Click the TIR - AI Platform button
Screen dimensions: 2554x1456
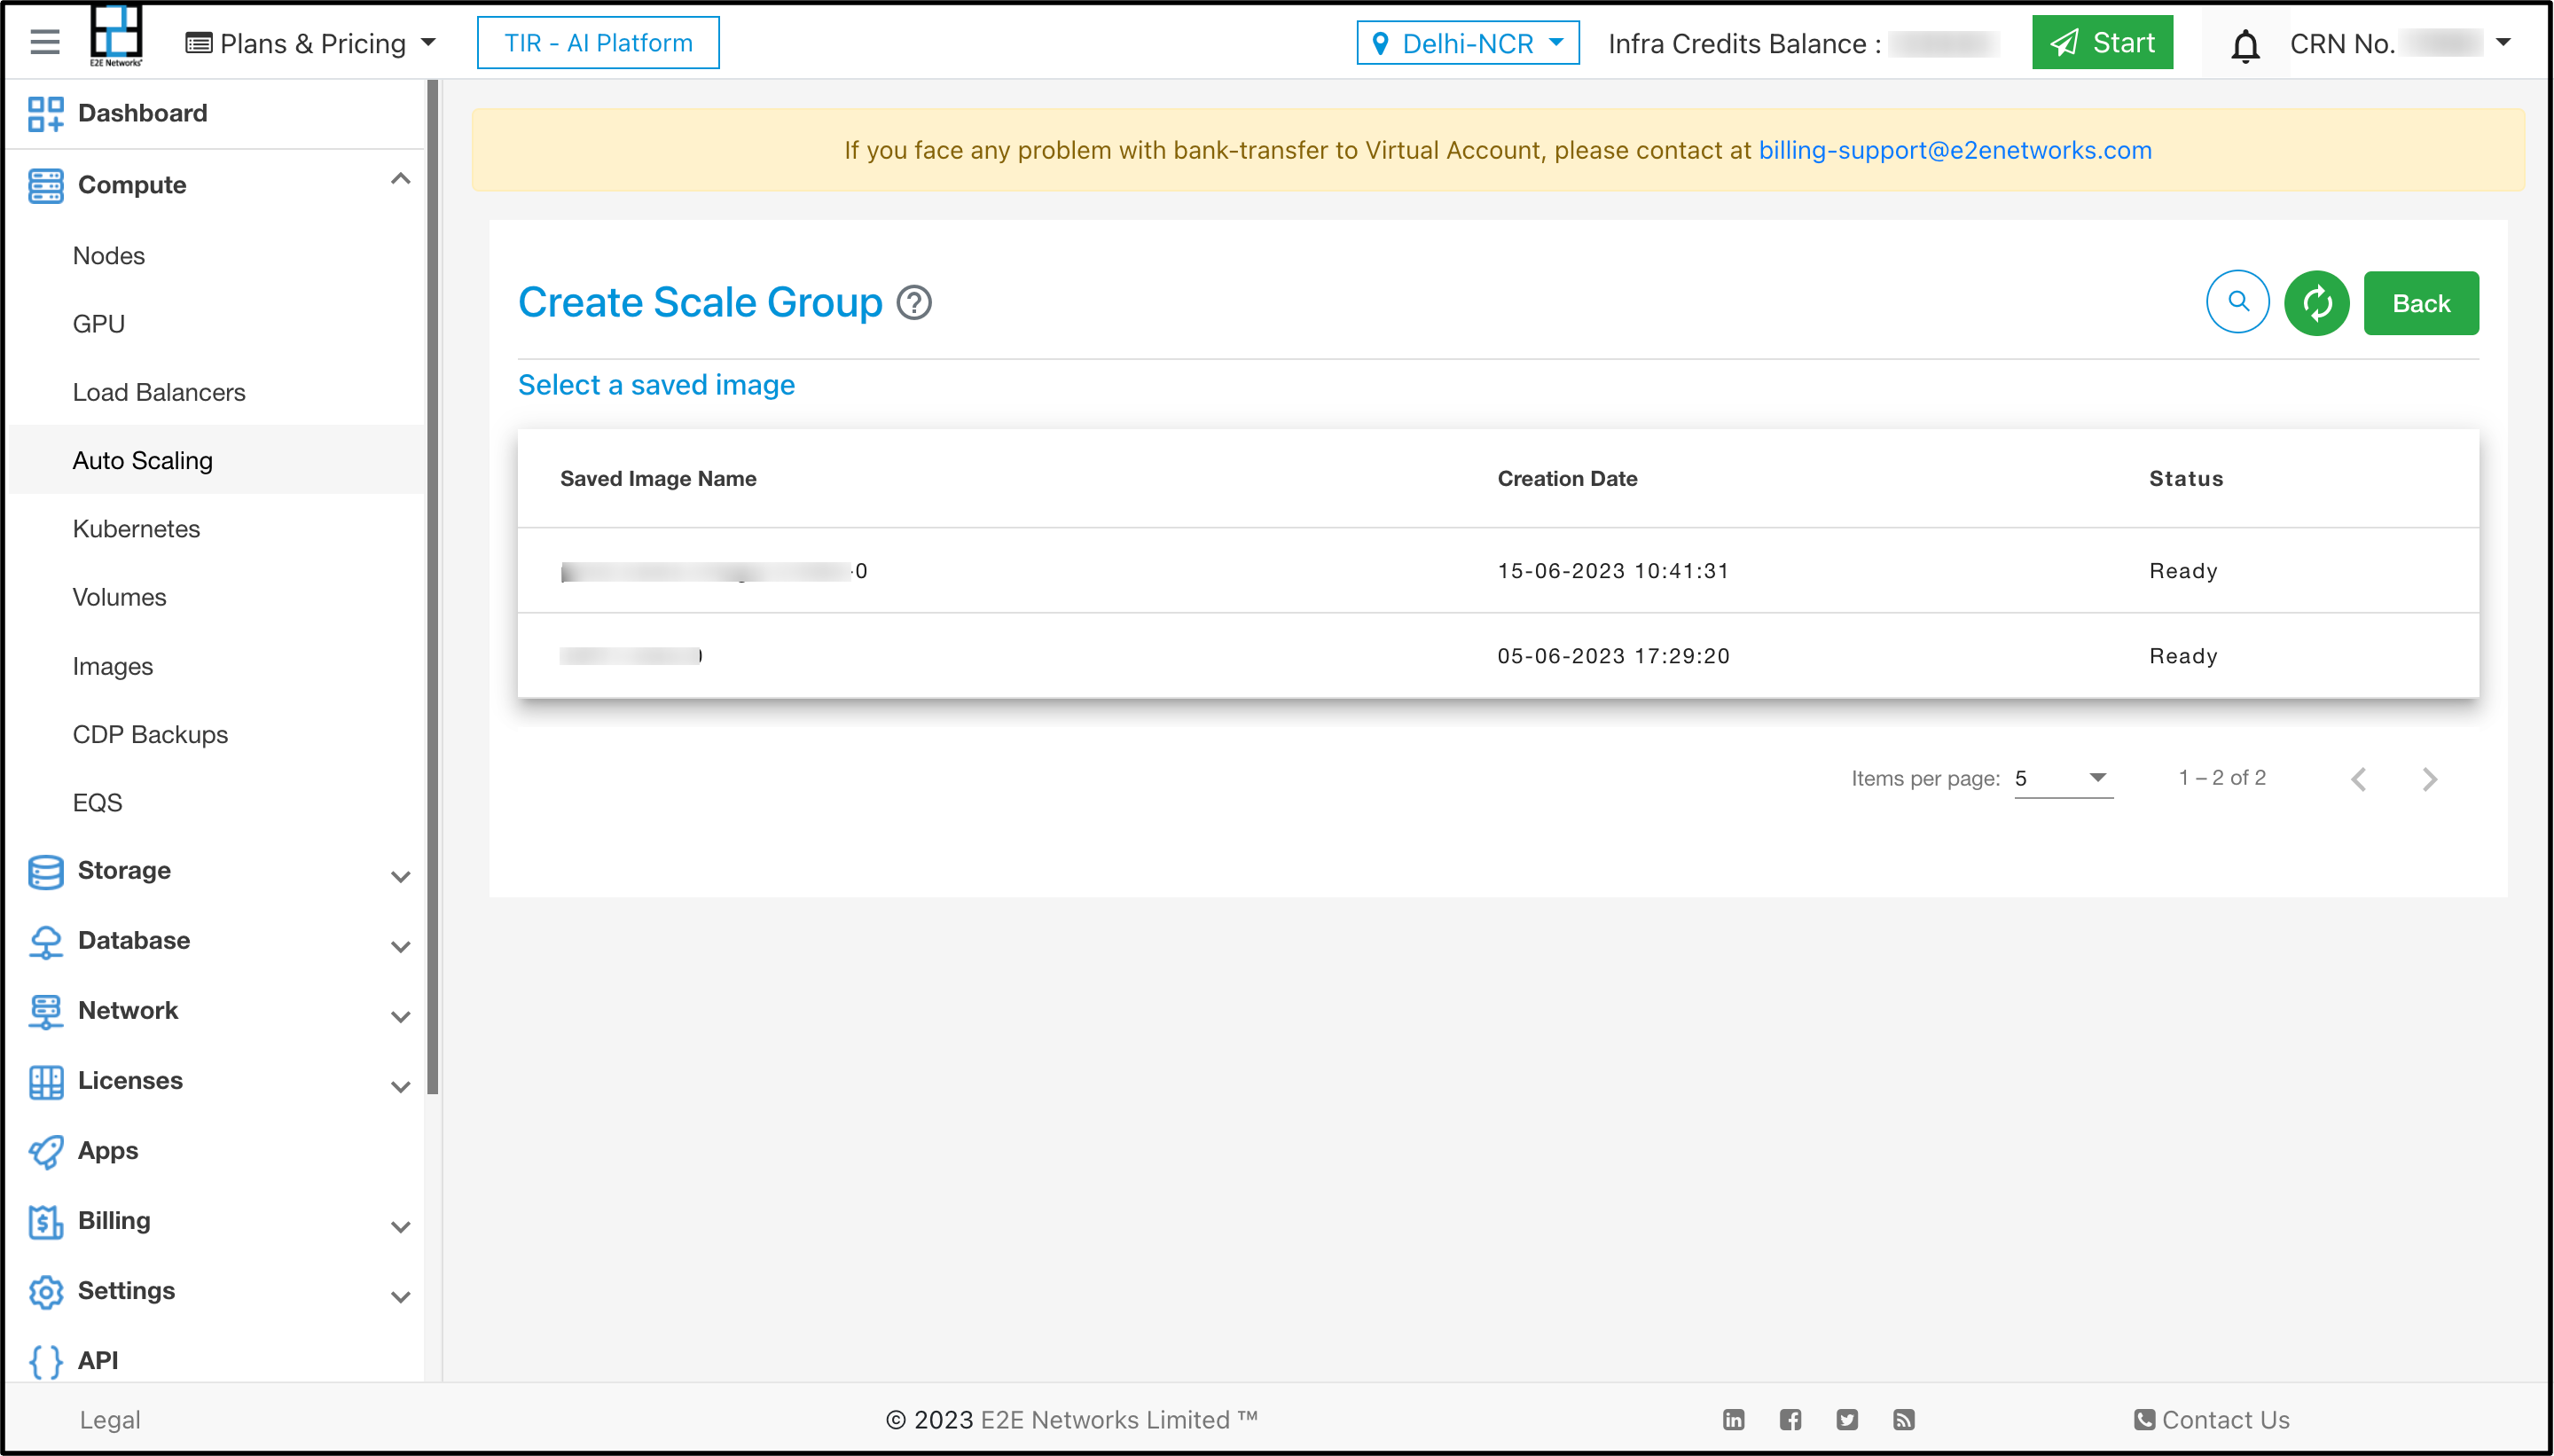[x=597, y=43]
